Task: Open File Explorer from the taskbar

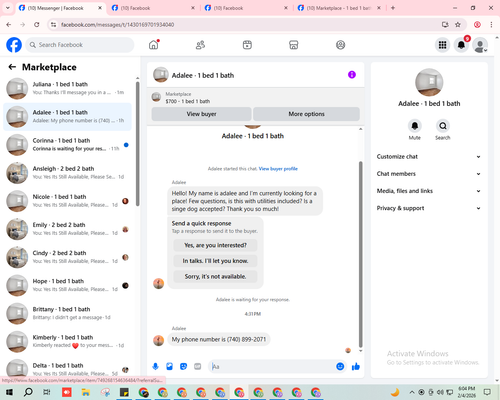Action: 86,392
